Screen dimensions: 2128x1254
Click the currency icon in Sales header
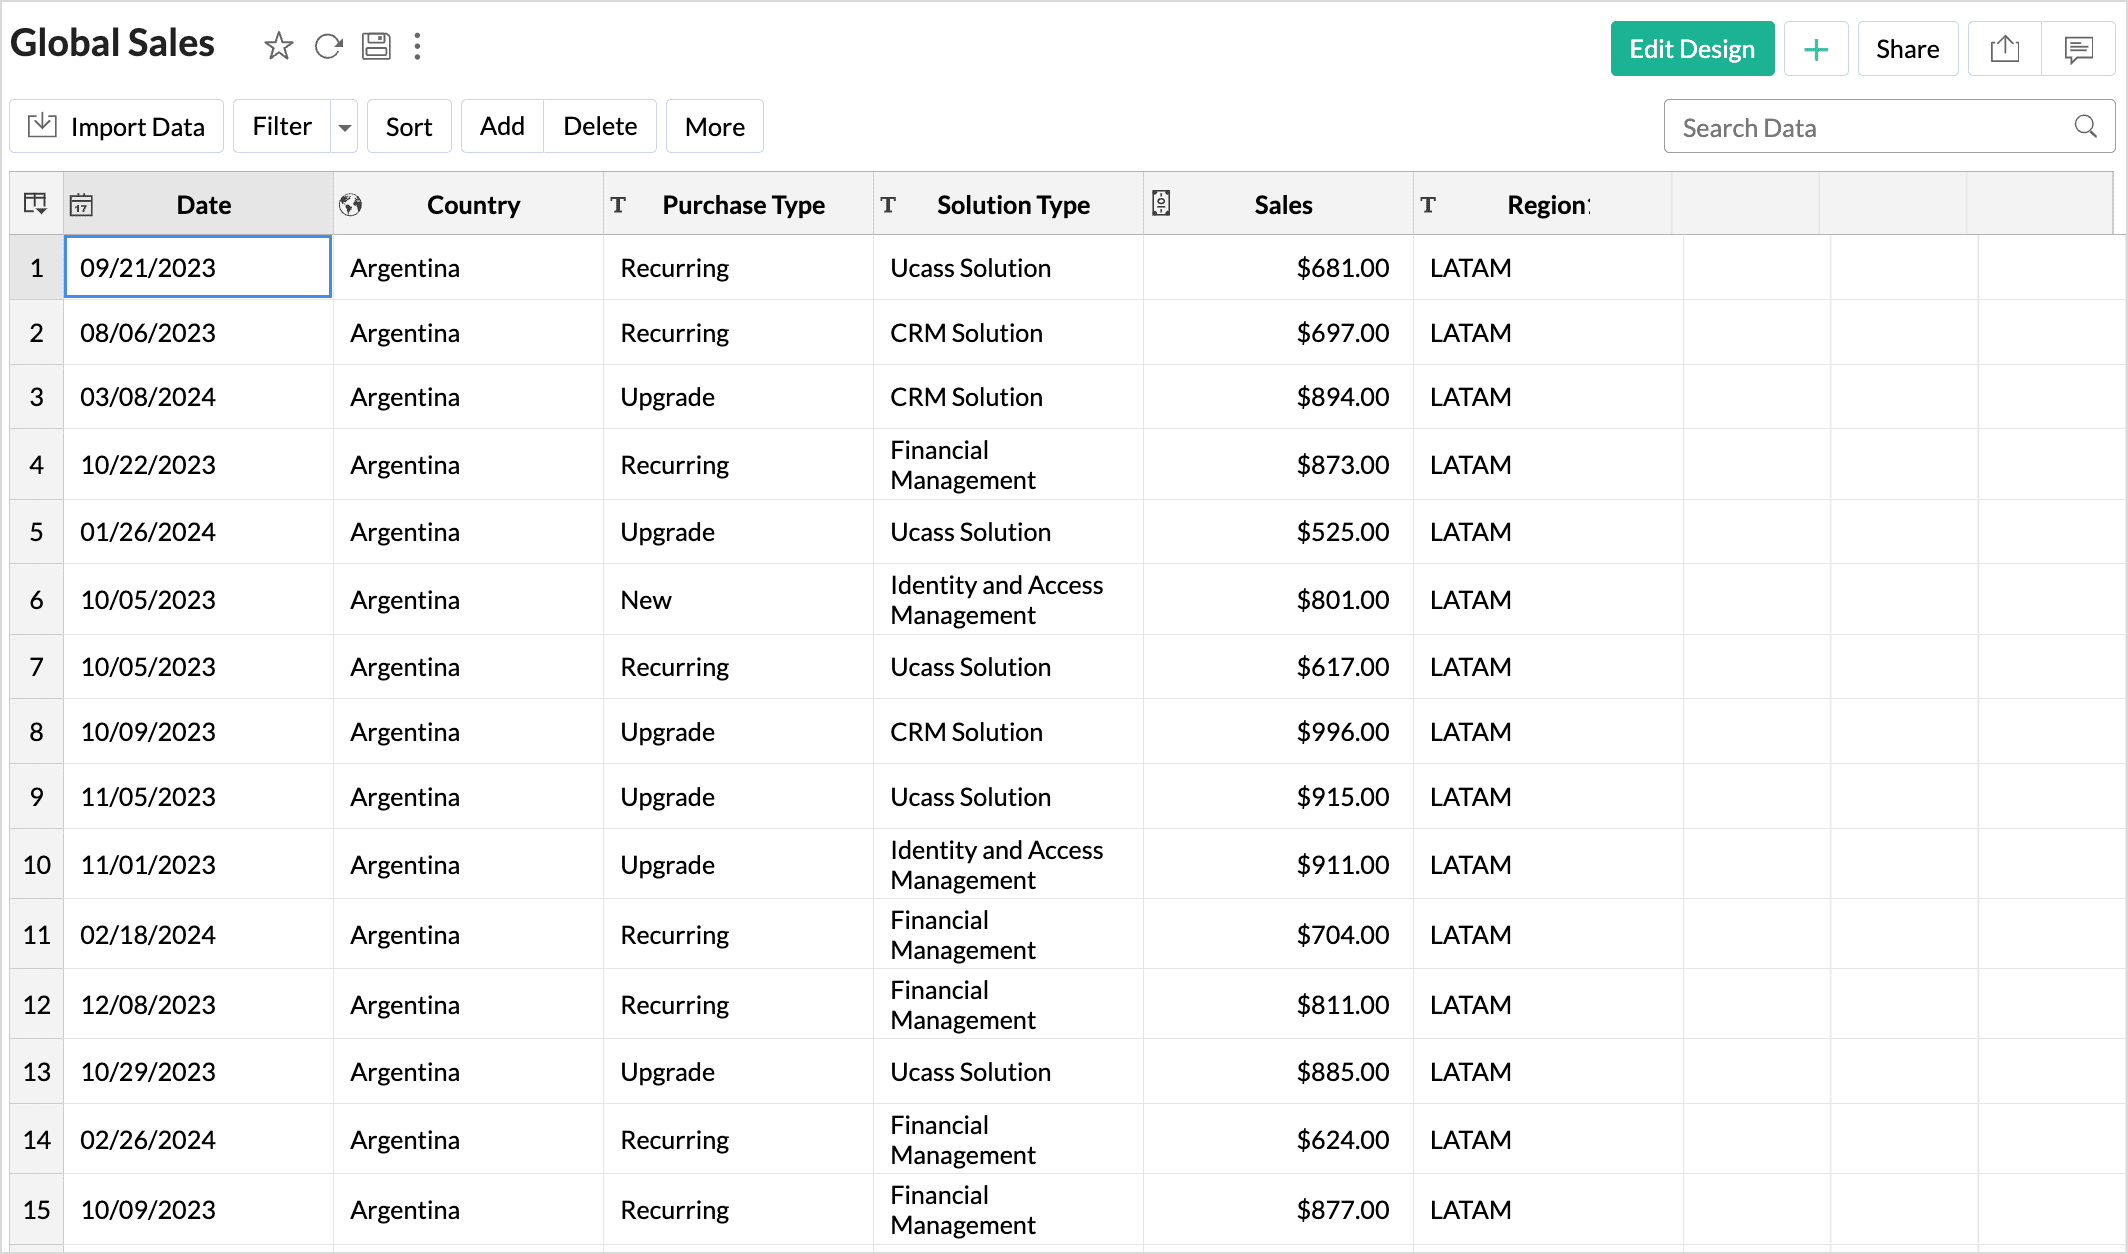1161,204
